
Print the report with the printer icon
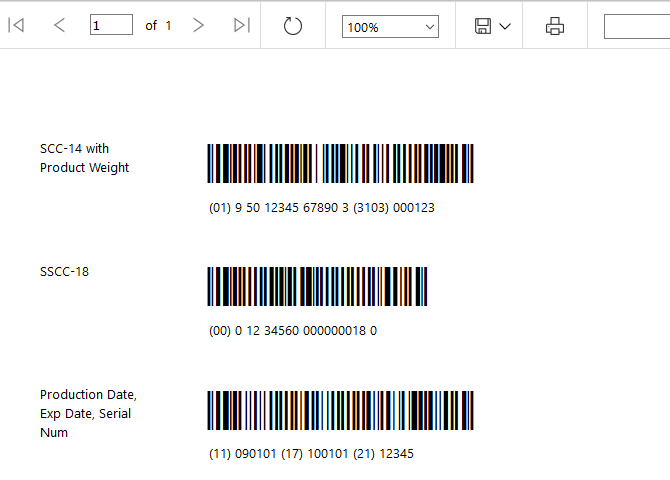pos(555,26)
